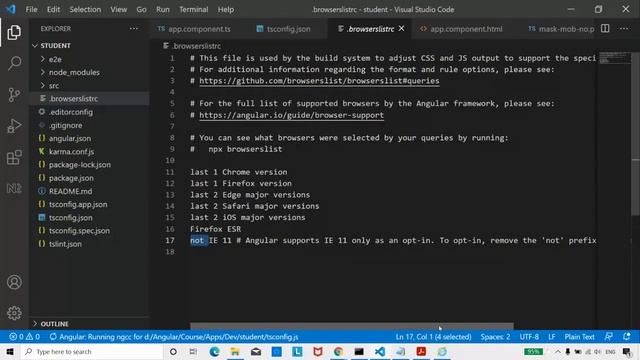640x360 pixels.
Task: Open the View menu
Action: pyautogui.click(x=118, y=9)
